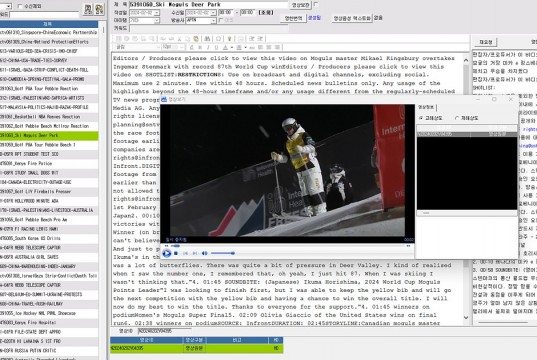The width and height of the screenshot is (537, 360).
Task: Click the first search icon button above the list
Action: tap(88, 9)
